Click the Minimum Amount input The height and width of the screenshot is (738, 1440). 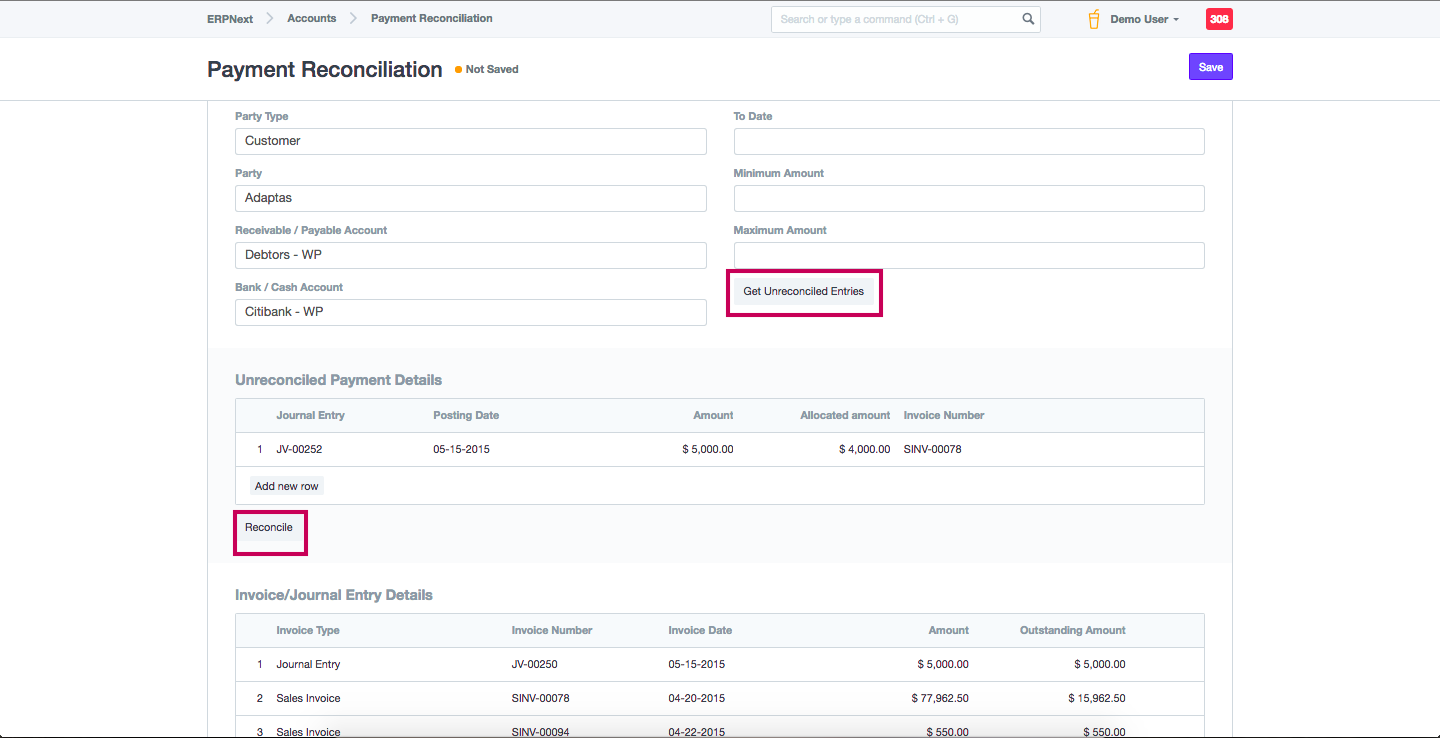click(x=968, y=198)
